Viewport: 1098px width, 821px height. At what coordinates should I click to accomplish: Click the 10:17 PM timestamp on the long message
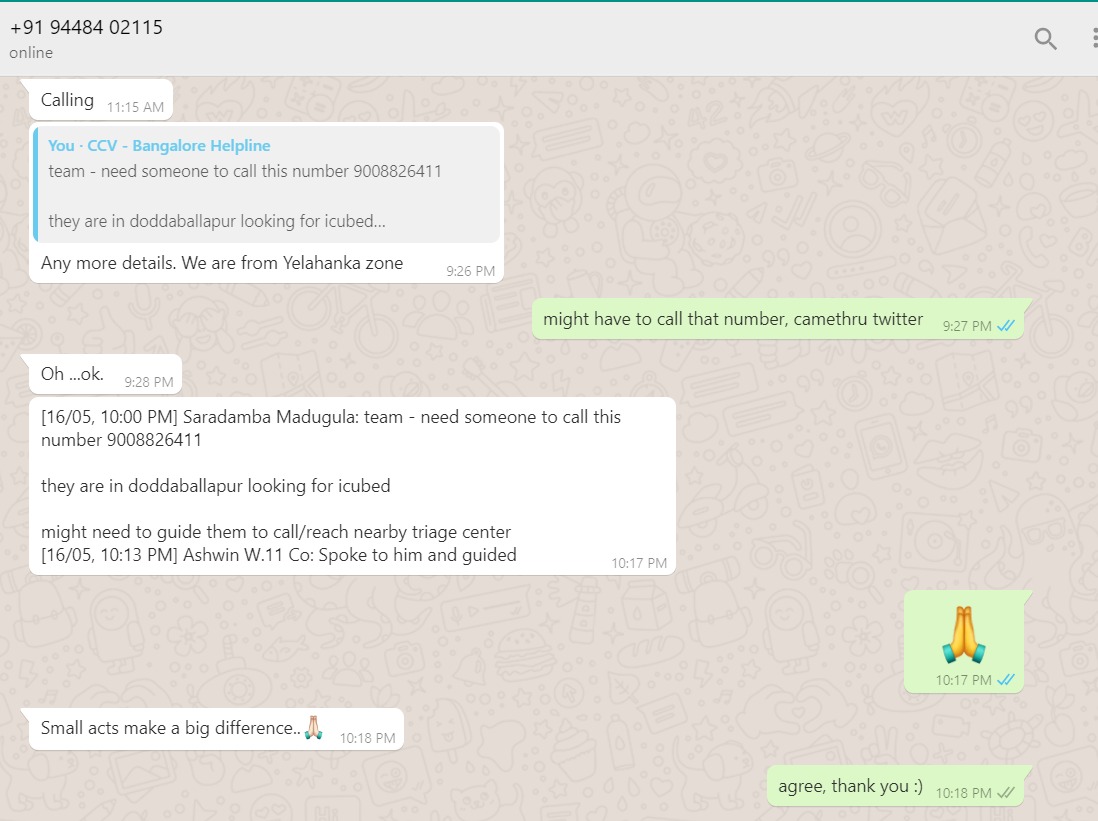[639, 563]
